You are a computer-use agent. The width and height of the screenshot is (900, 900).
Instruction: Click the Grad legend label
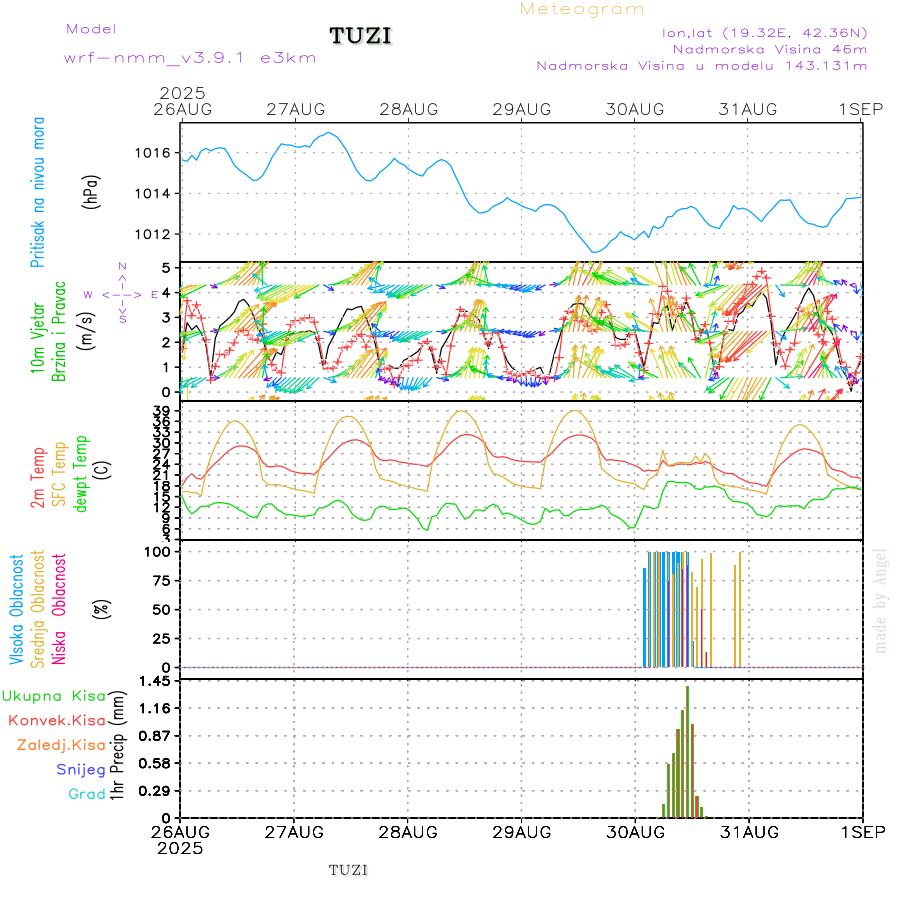[87, 794]
